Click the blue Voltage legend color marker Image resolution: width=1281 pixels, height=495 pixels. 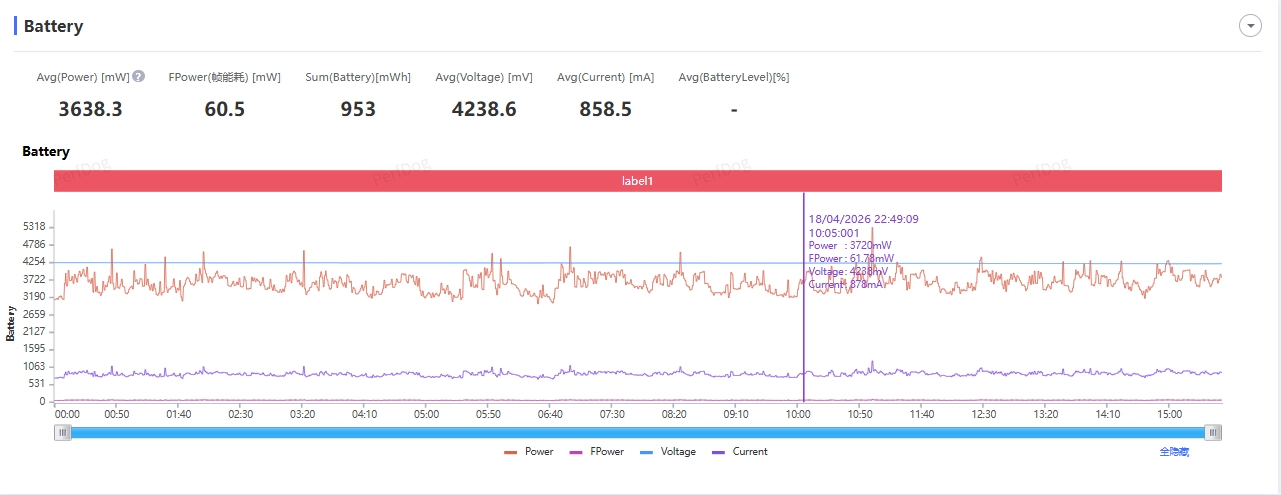(x=645, y=452)
